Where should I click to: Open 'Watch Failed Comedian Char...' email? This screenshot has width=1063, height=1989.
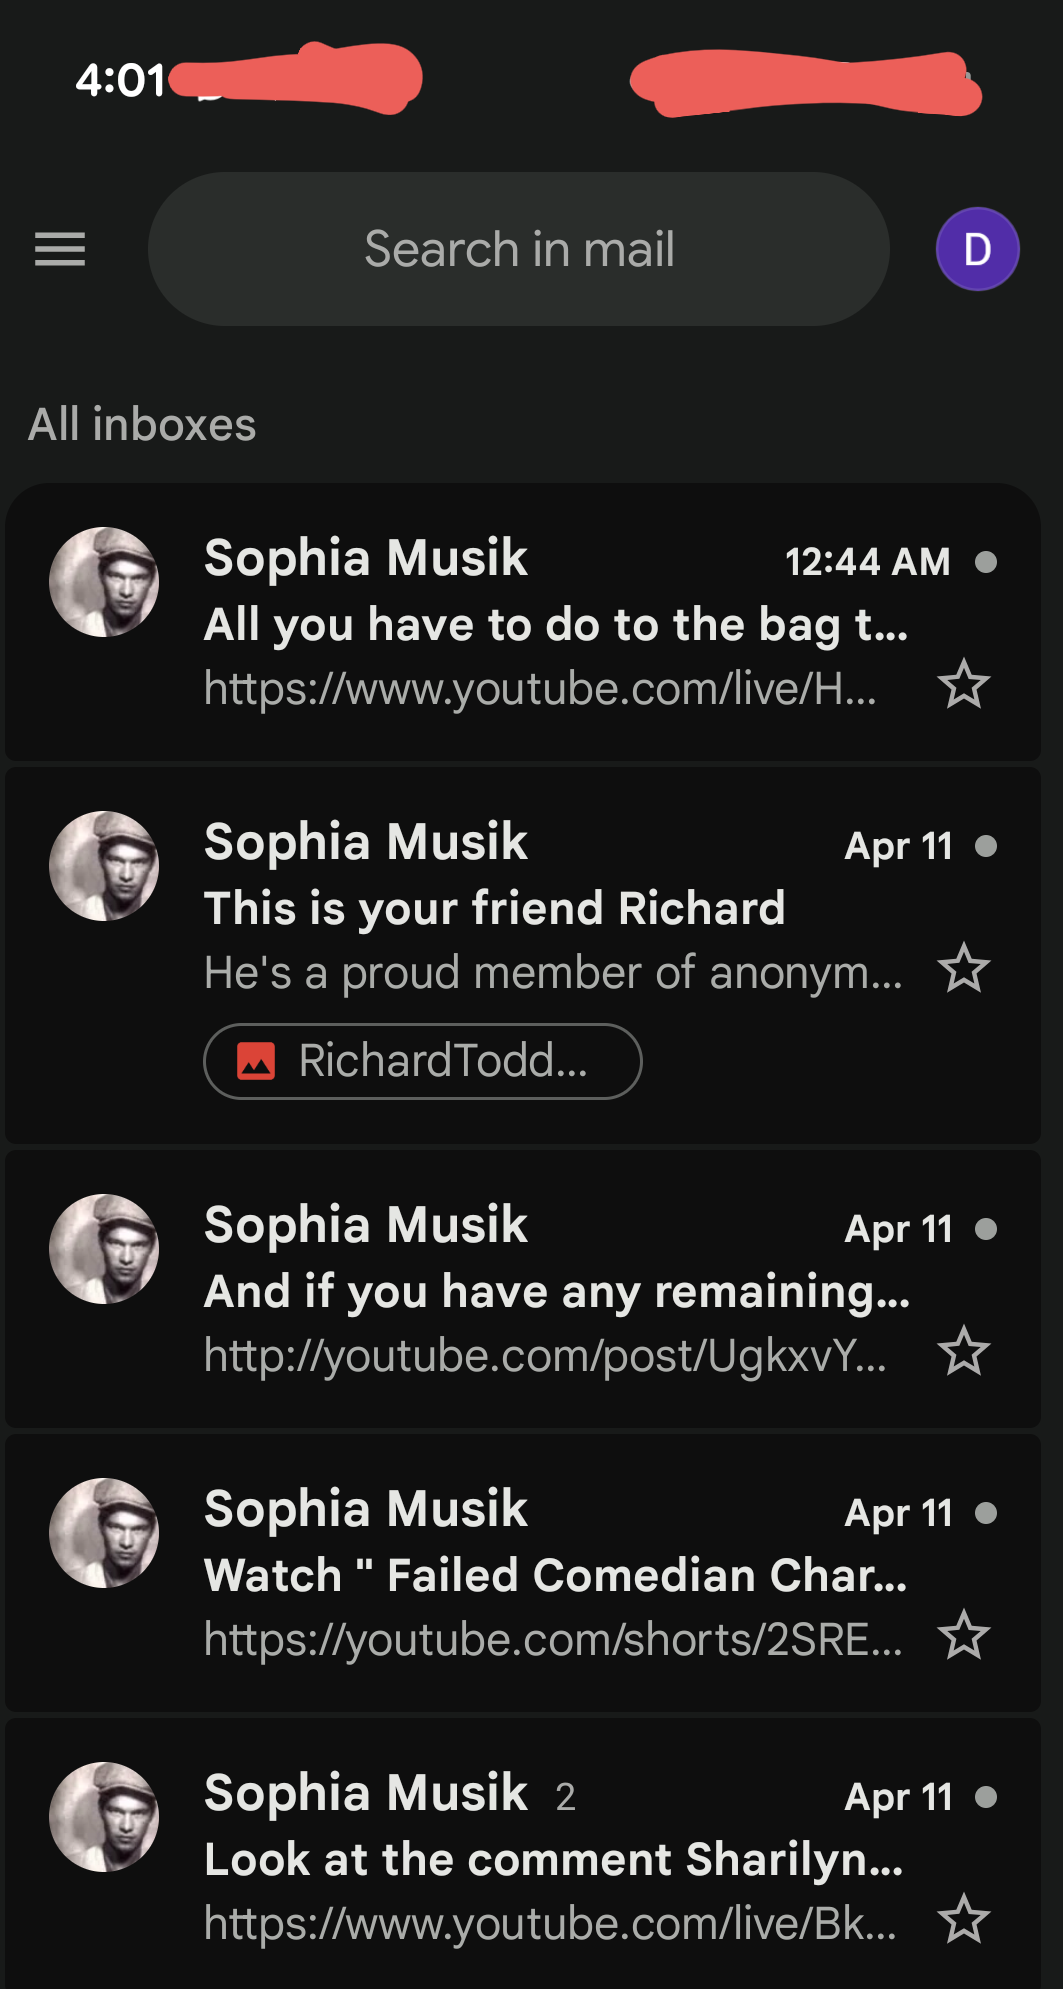(x=555, y=1576)
